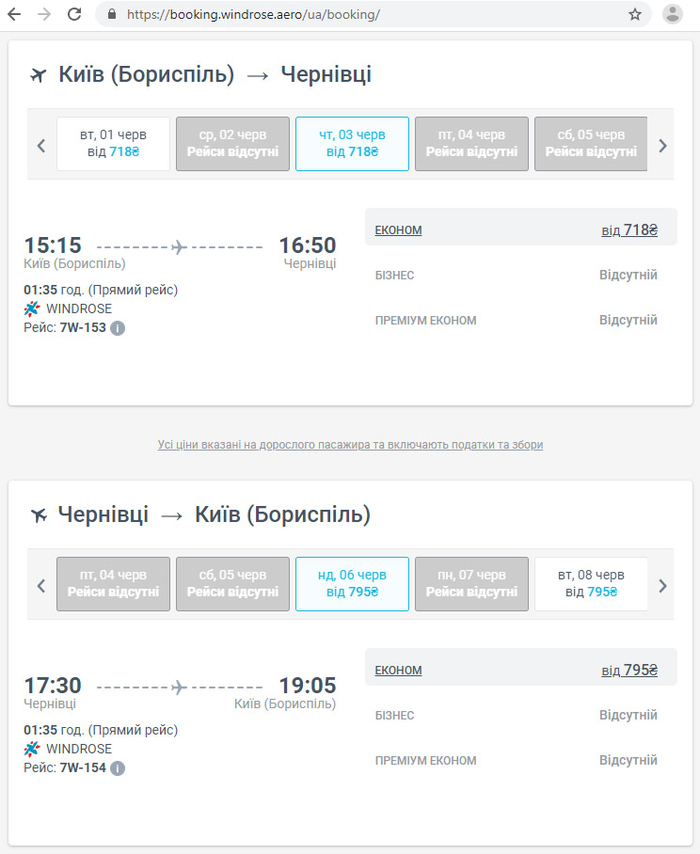Image resolution: width=700 pixels, height=854 pixels.
Task: Click the browser back arrow
Action: [15, 14]
